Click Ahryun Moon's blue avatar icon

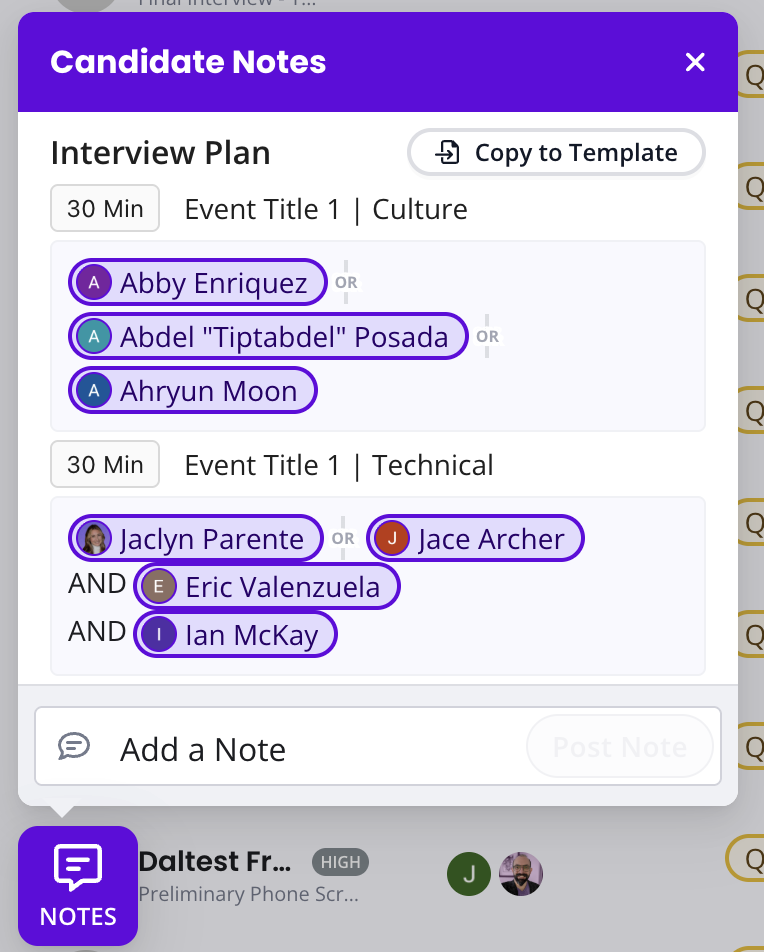click(94, 391)
